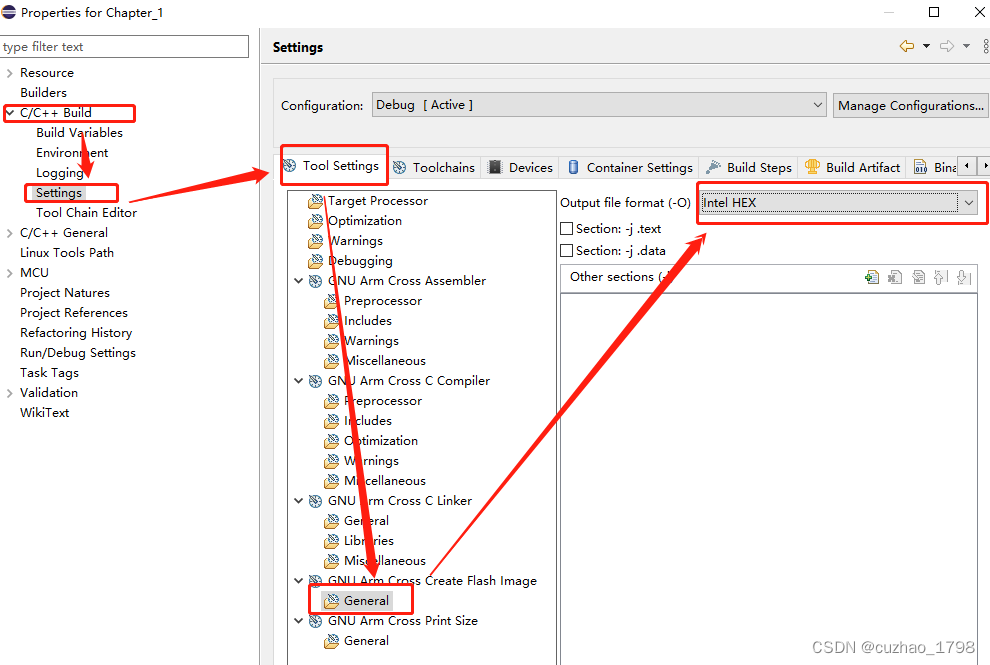990x665 pixels.
Task: Switch to the Container Settings tab
Action: tap(630, 167)
